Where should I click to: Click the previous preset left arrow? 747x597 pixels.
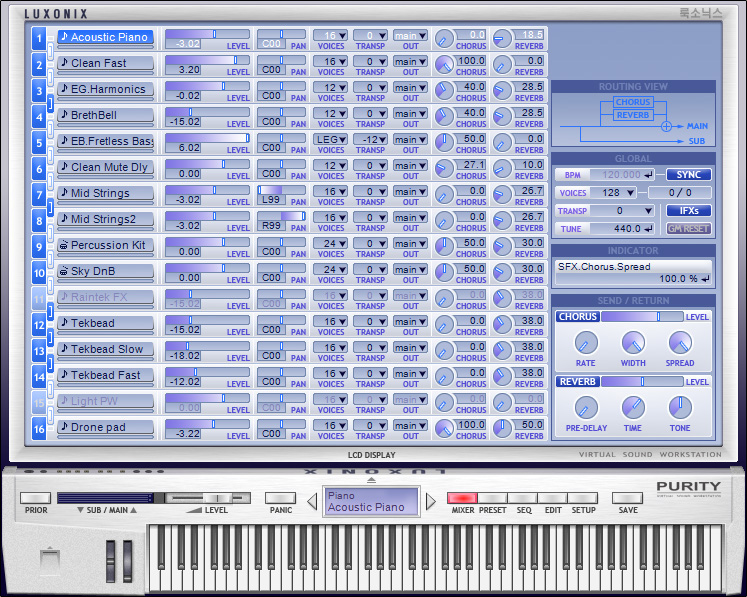pyautogui.click(x=312, y=501)
